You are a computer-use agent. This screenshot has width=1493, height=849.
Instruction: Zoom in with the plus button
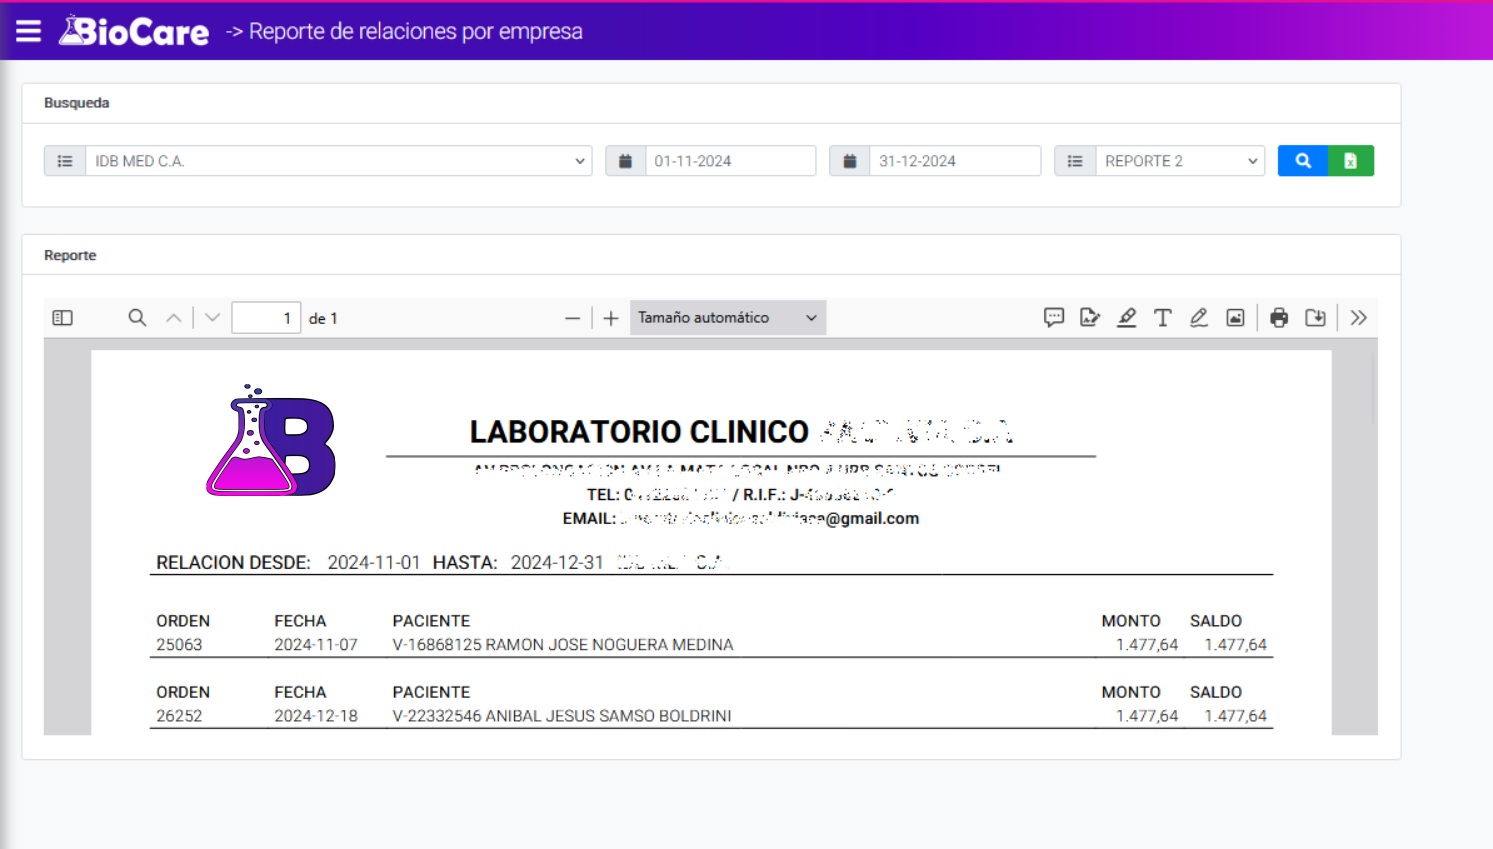pos(611,319)
